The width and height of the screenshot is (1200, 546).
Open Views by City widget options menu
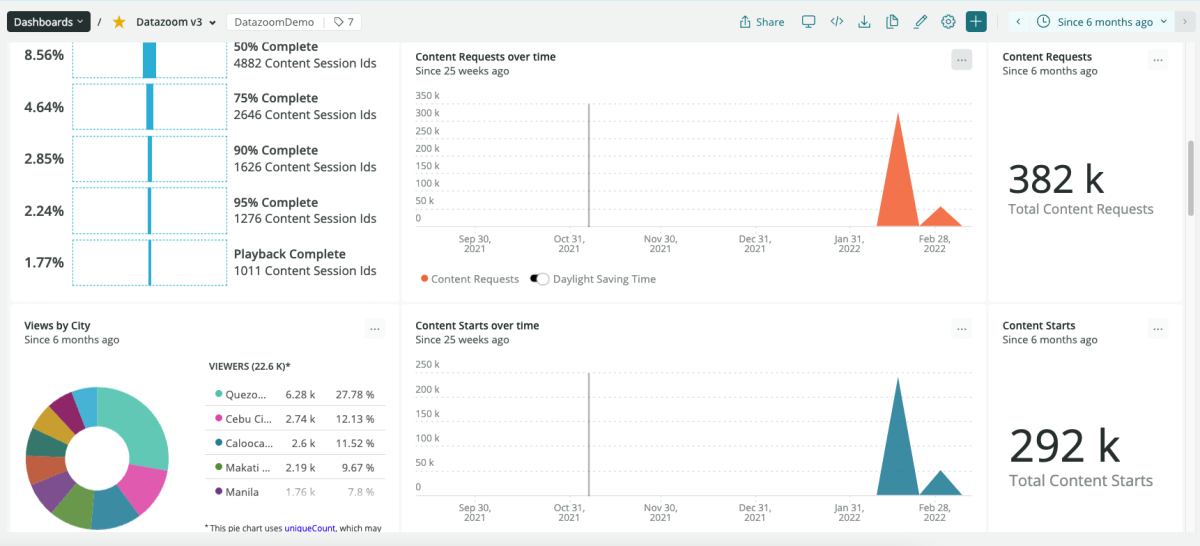[375, 329]
